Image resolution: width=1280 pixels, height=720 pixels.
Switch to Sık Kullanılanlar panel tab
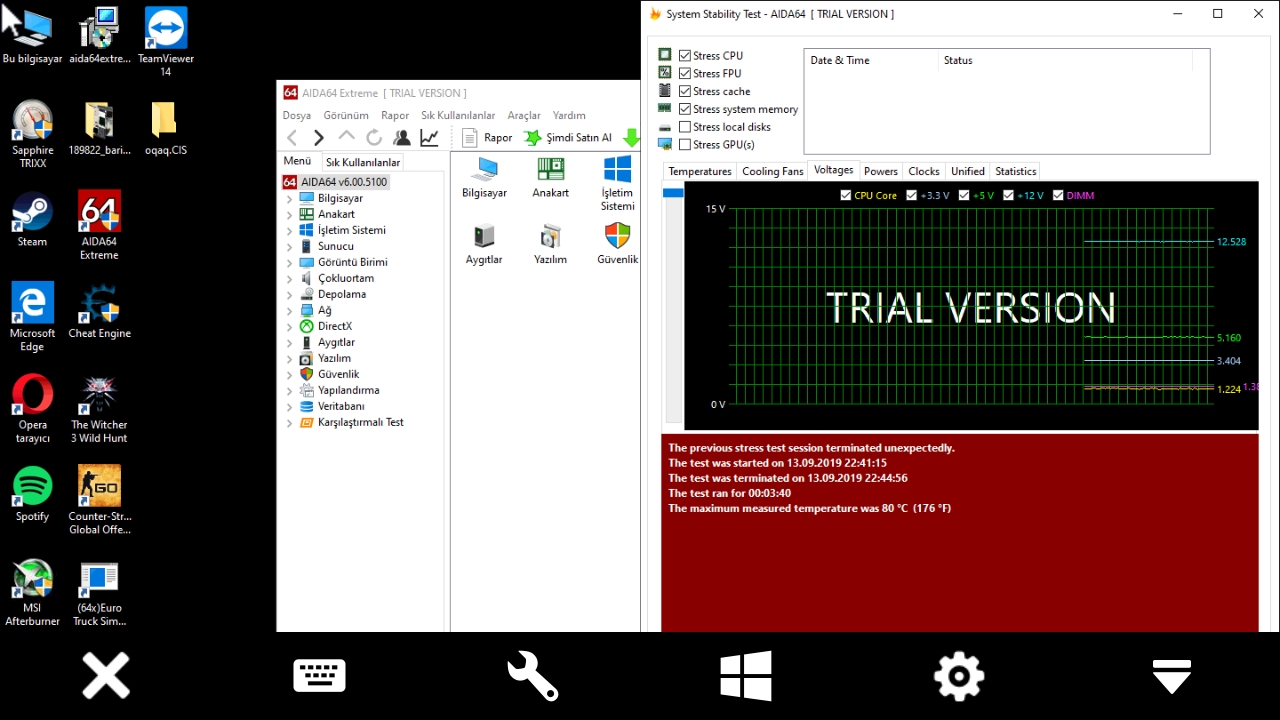tap(363, 163)
